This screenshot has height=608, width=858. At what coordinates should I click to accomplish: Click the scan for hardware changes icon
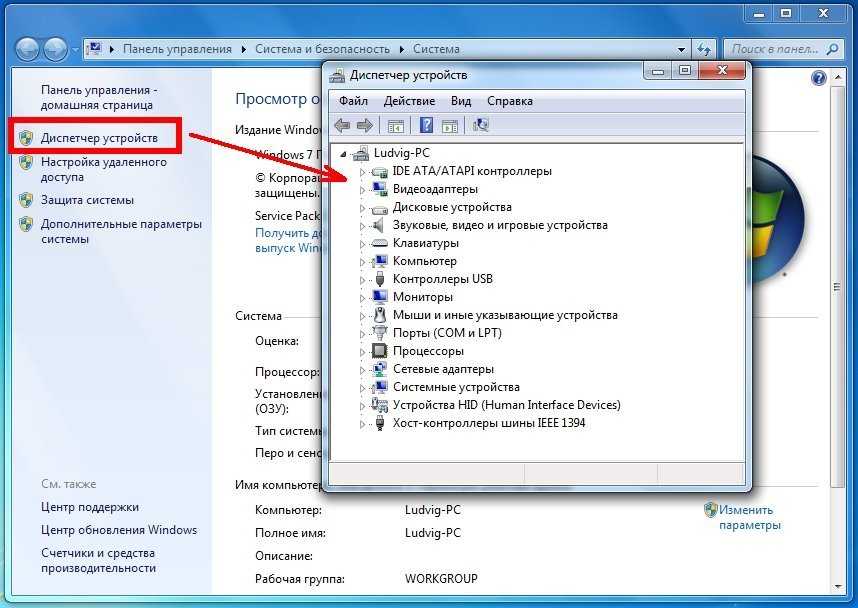480,126
